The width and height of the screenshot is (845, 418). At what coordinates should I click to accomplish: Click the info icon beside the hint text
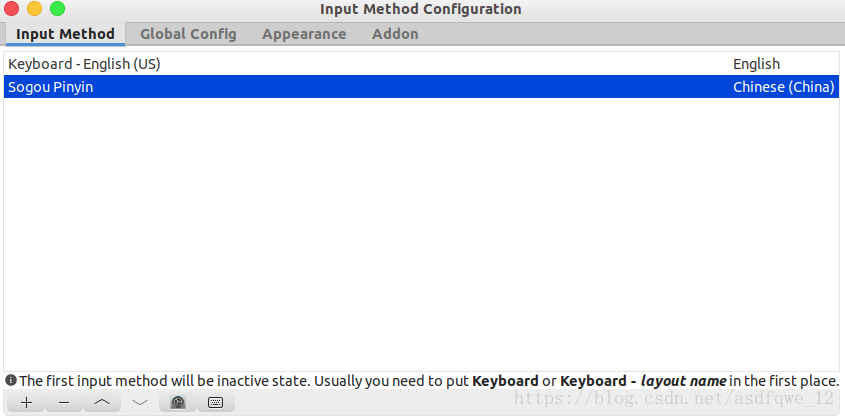coord(11,381)
